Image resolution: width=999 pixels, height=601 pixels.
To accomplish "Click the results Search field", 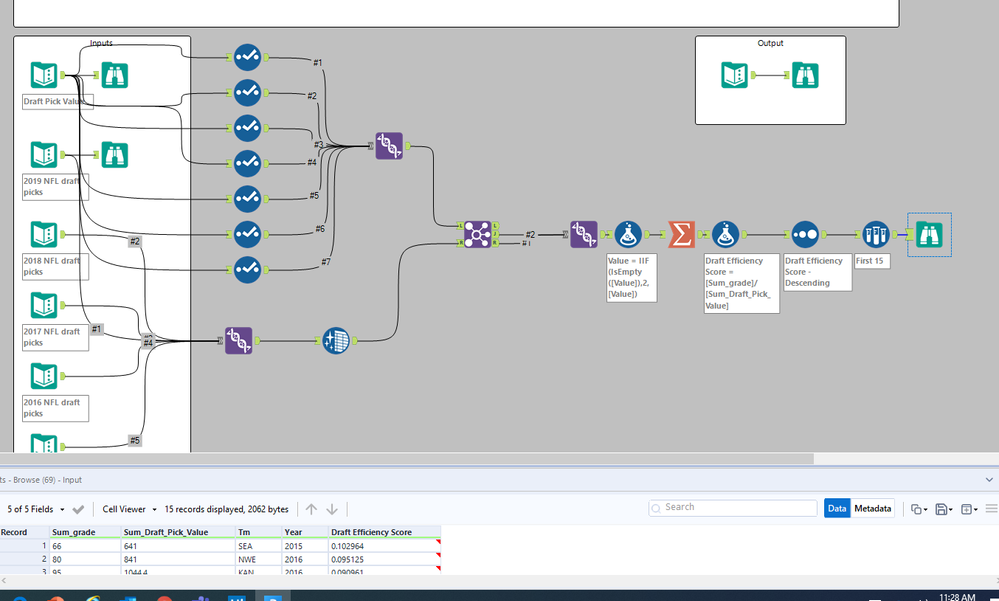I will [x=735, y=508].
